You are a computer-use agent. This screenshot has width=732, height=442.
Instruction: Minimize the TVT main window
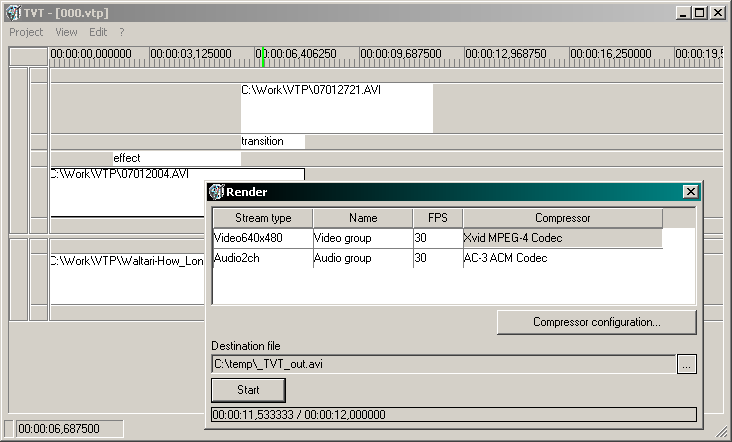(x=683, y=13)
